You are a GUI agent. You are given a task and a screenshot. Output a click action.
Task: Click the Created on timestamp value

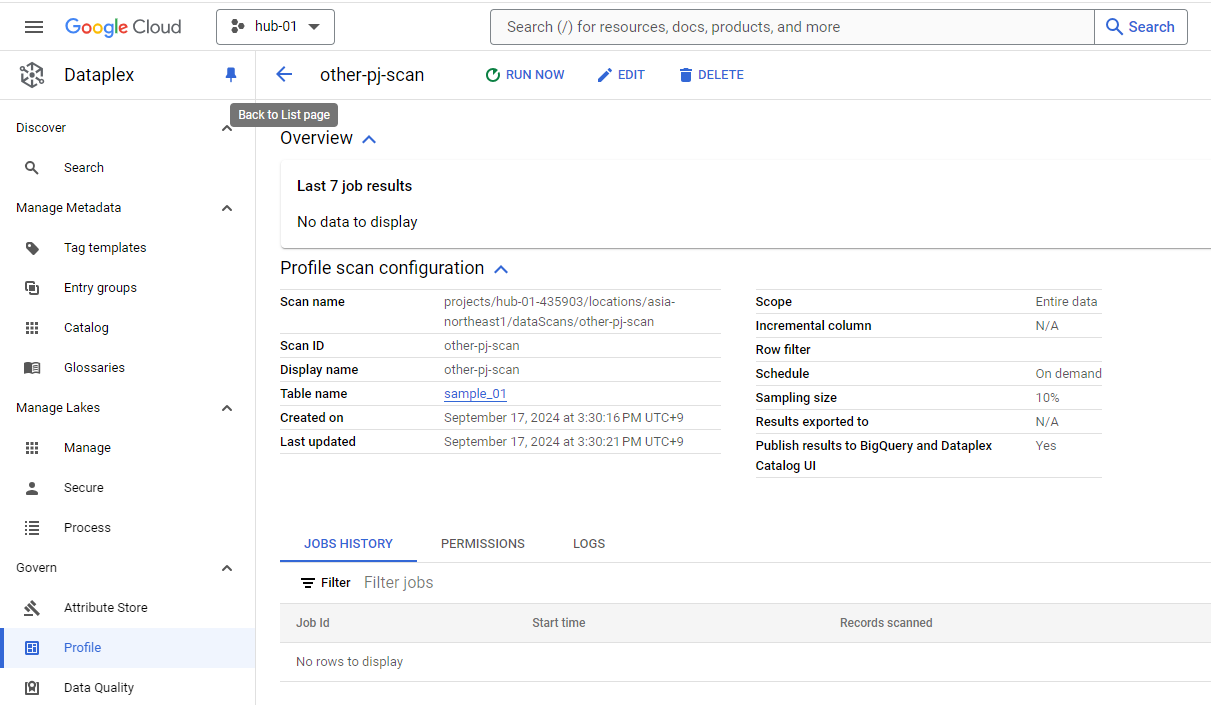564,418
